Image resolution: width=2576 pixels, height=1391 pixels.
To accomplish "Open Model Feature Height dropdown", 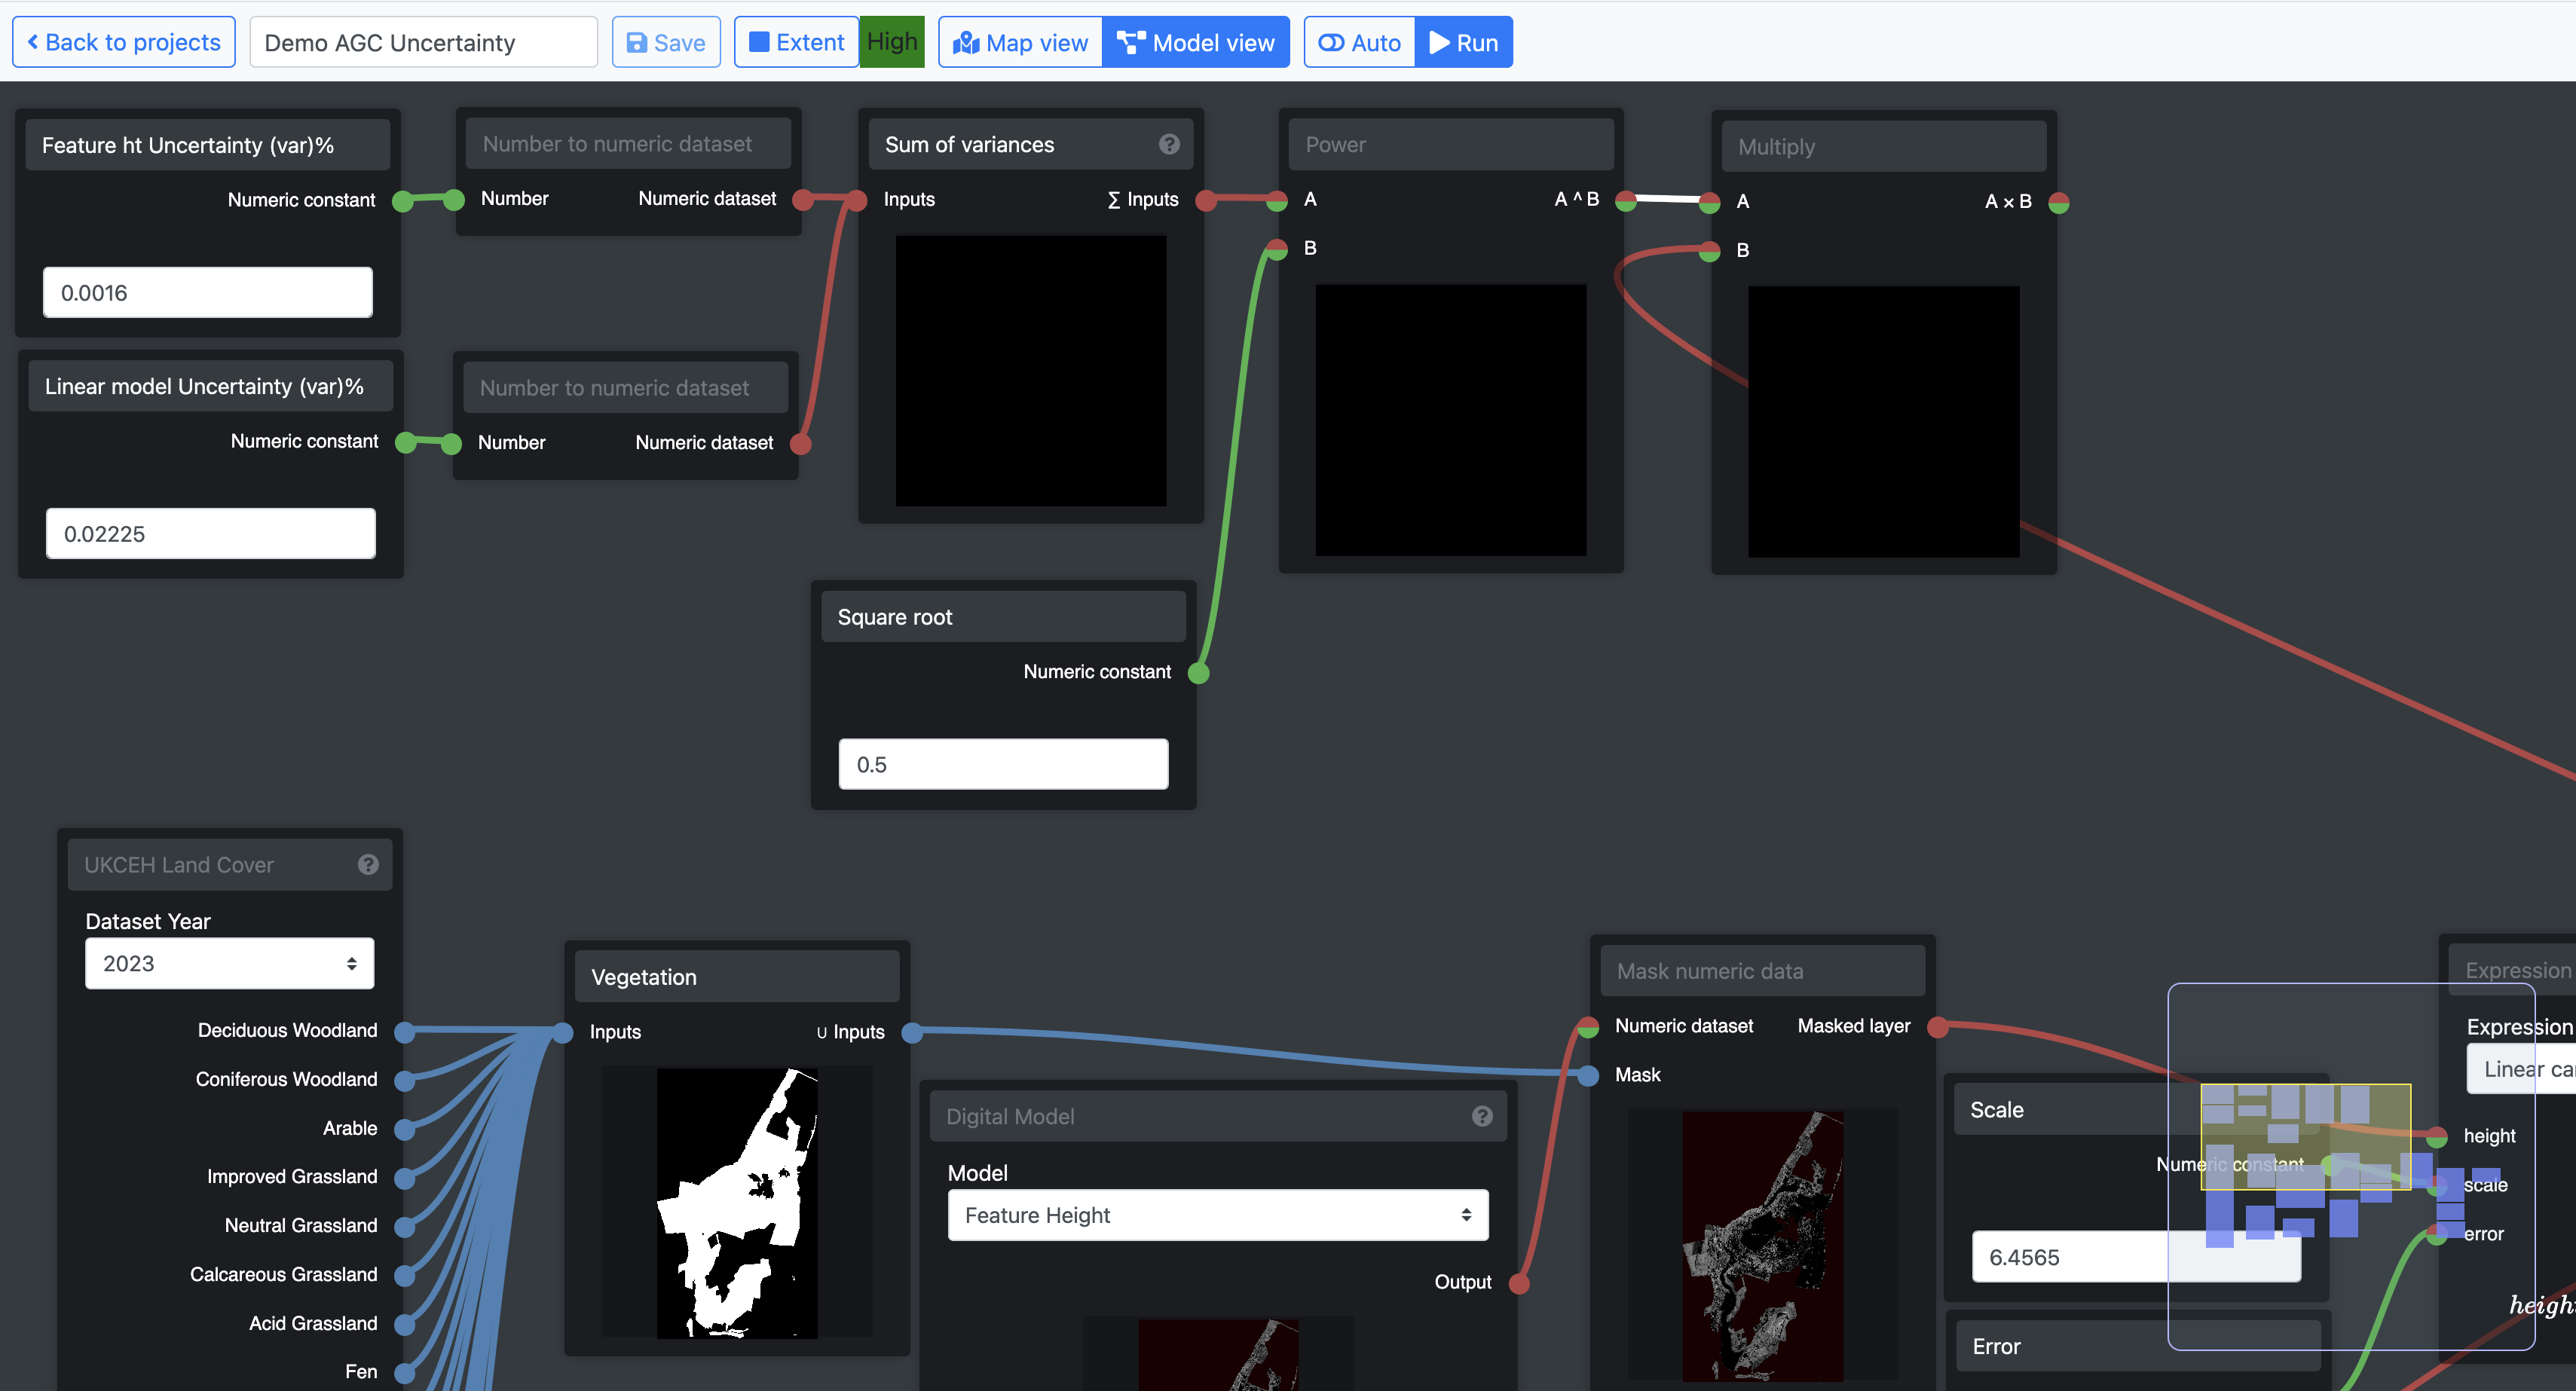I will 1217,1215.
